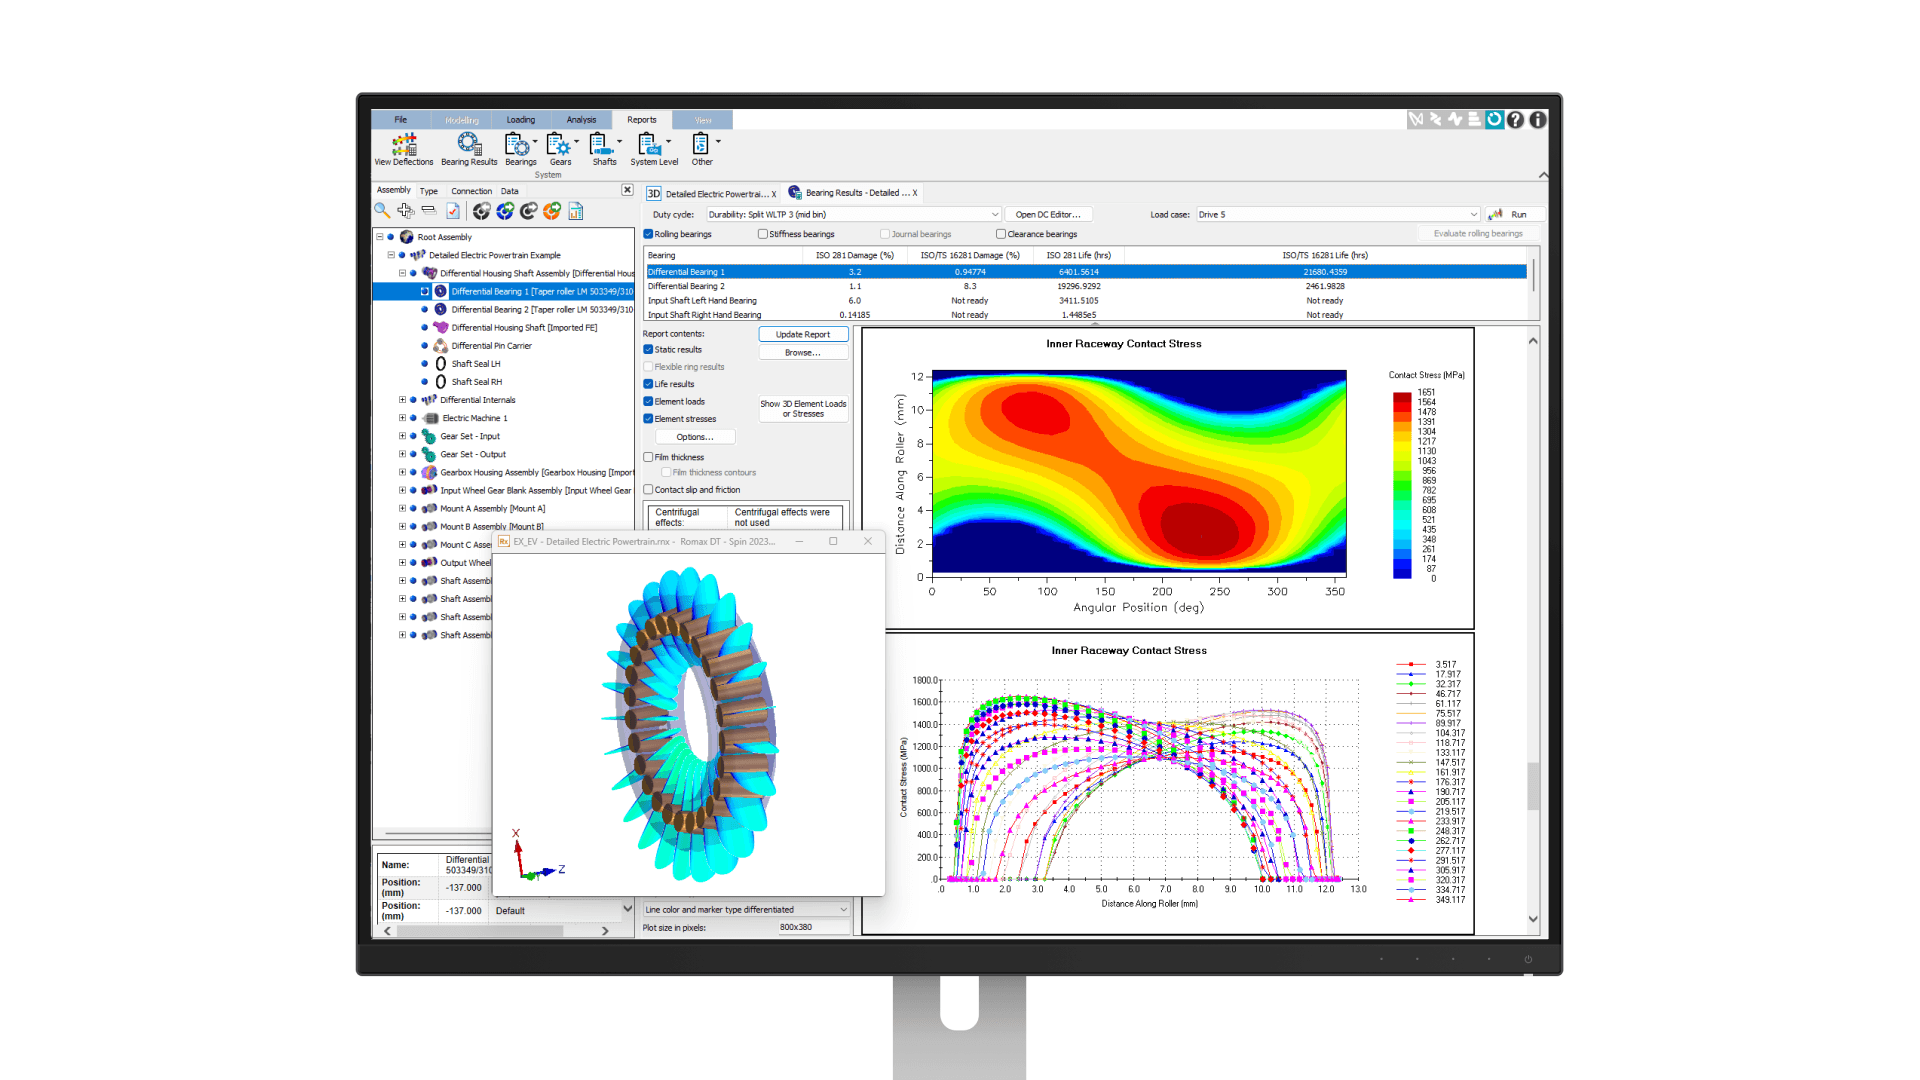Click the magnifier search icon in Assembly panel
The height and width of the screenshot is (1080, 1920).
pos(382,211)
